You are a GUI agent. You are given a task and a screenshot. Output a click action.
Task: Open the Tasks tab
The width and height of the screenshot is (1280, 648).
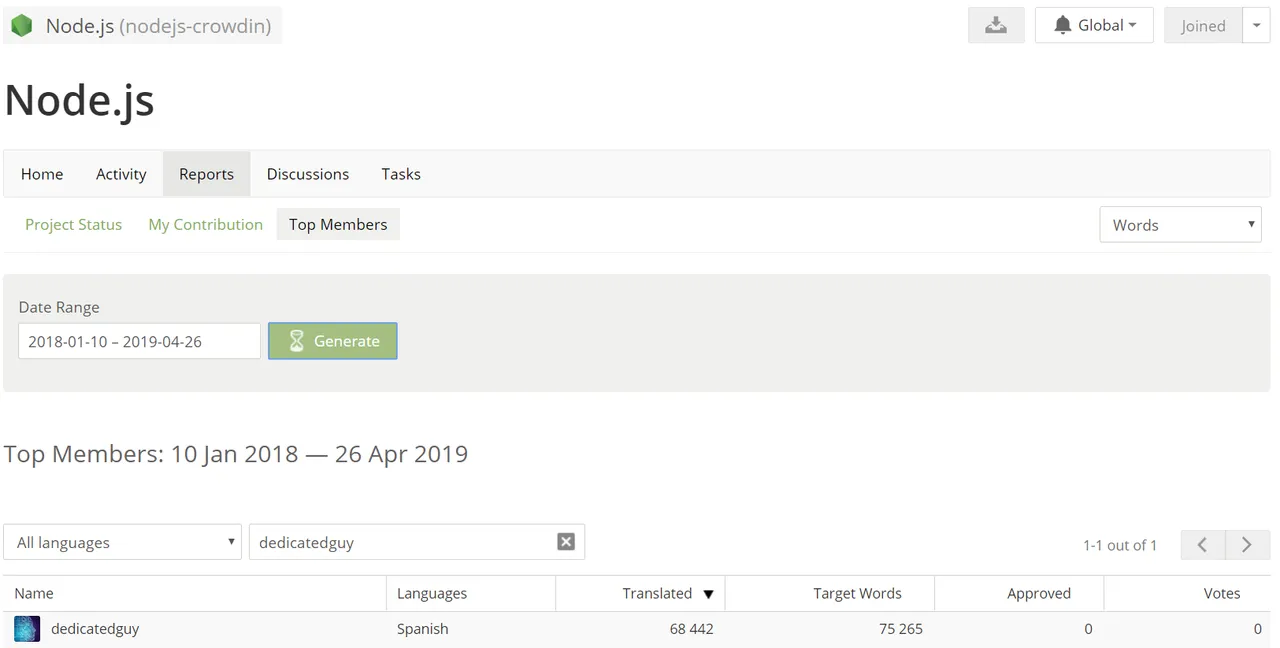coord(401,174)
